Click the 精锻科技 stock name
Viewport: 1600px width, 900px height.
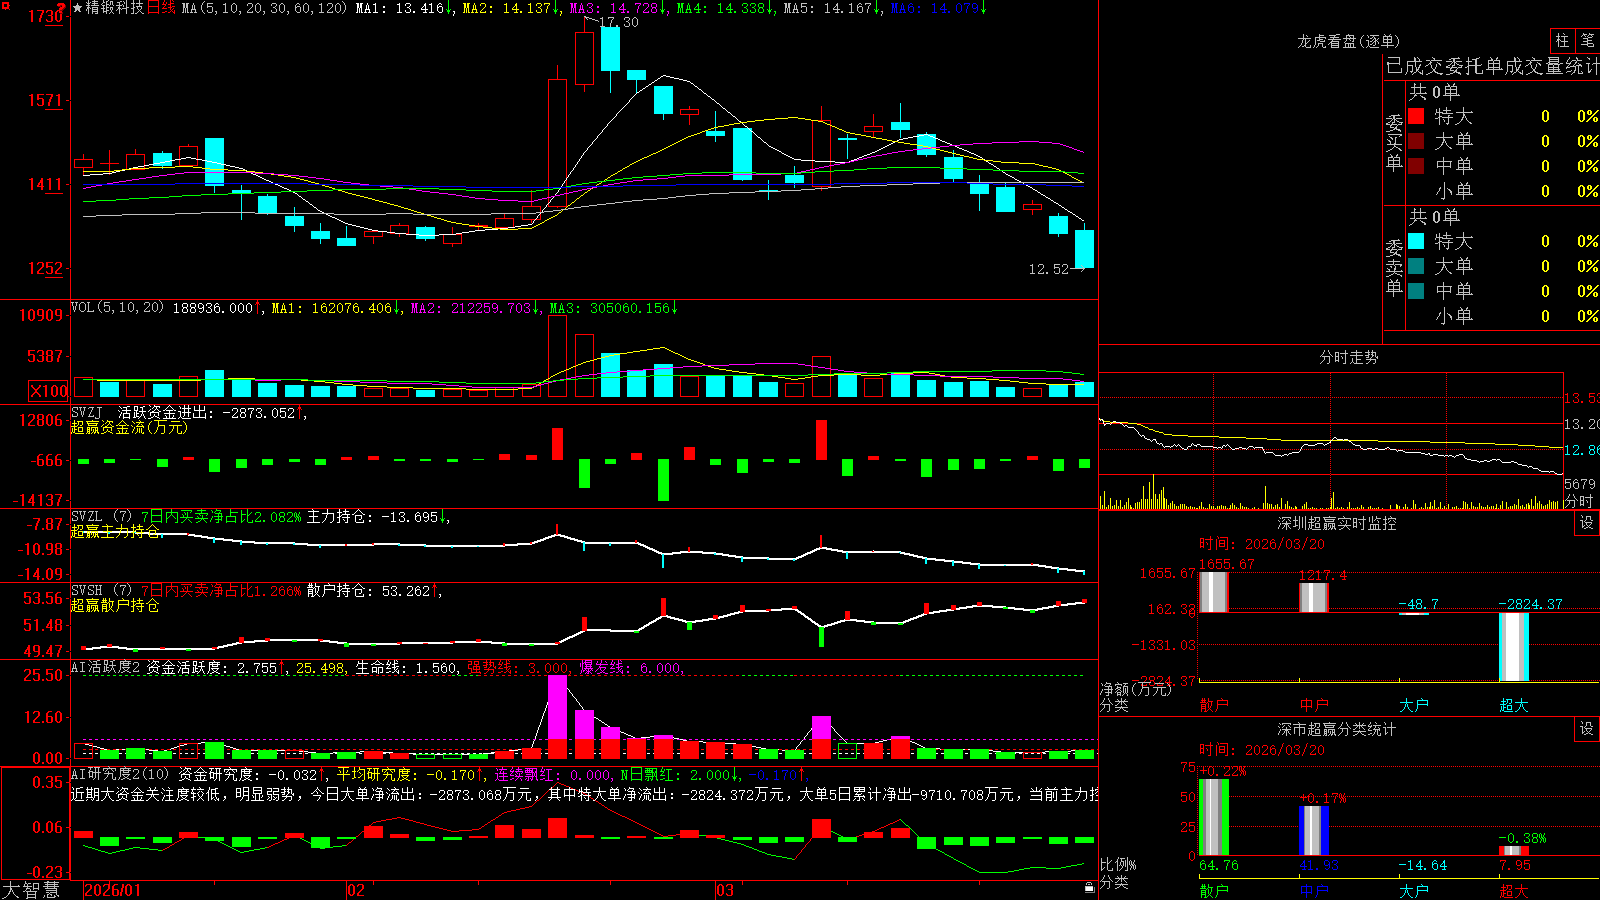point(115,8)
